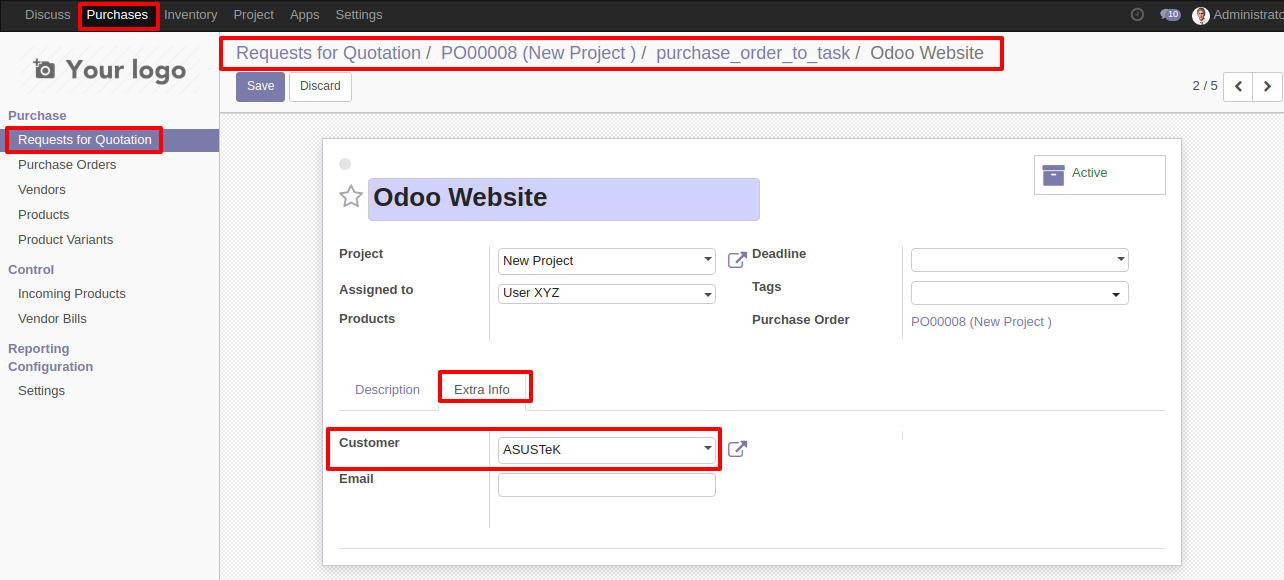Click the Active archive box icon
Viewport: 1284px width, 580px height.
pos(1053,175)
